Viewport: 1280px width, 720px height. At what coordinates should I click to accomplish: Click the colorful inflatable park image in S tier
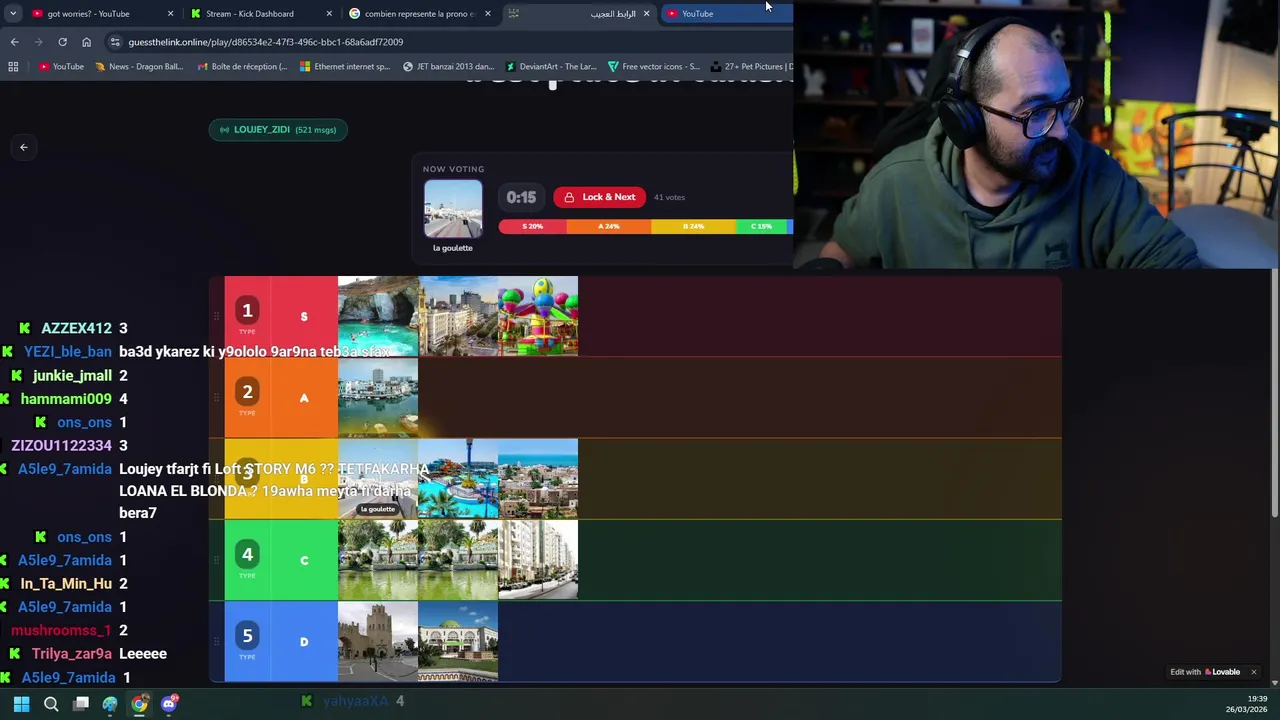tap(538, 316)
